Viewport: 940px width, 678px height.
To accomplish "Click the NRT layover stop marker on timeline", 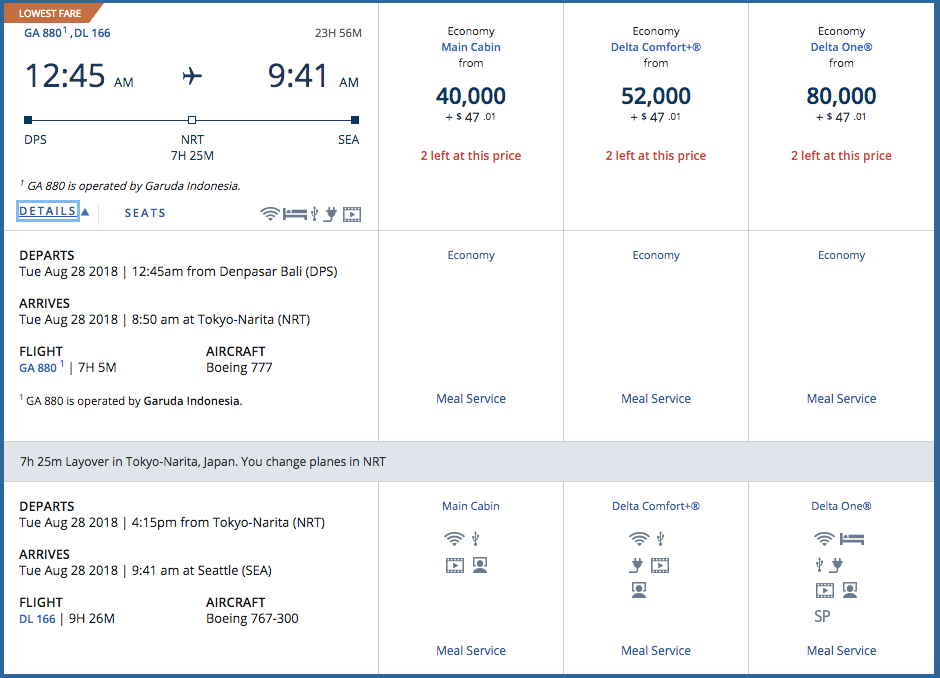I will pos(192,119).
